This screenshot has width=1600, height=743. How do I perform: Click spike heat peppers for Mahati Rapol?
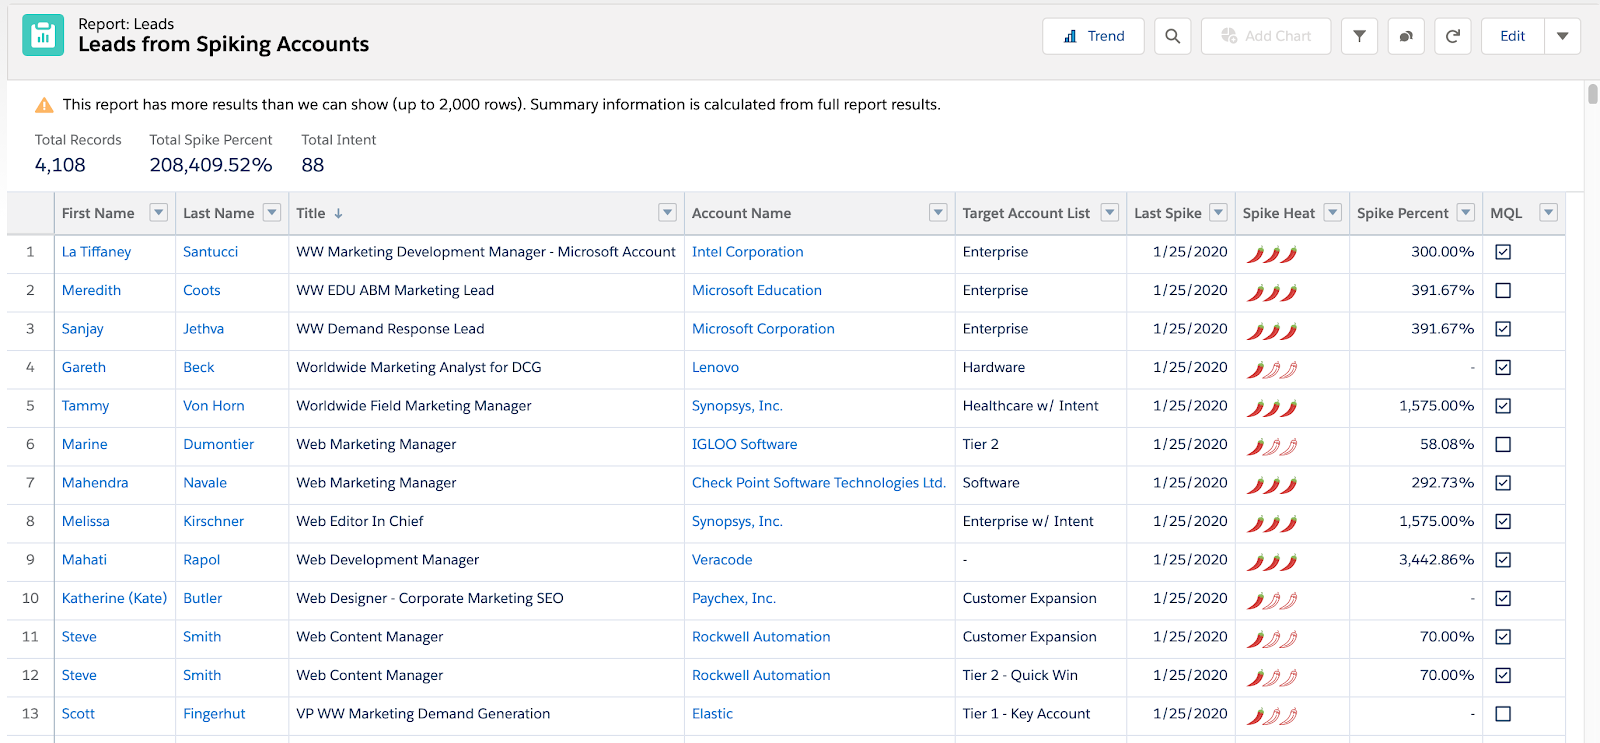1272,562
